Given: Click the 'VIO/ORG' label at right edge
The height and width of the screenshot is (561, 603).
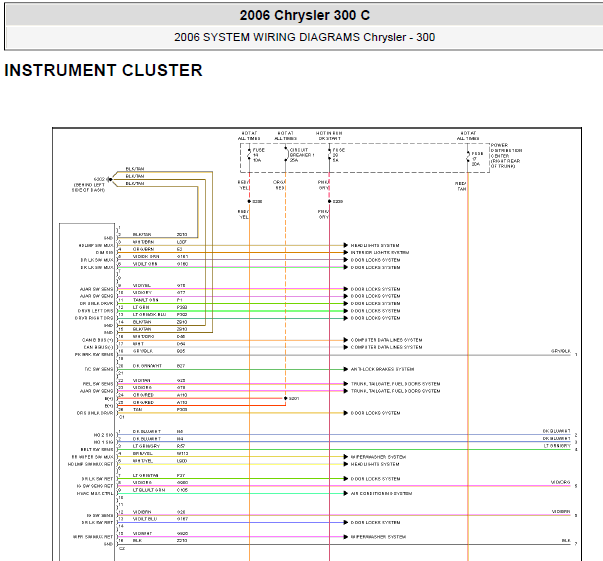Looking at the screenshot, I should point(561,482).
